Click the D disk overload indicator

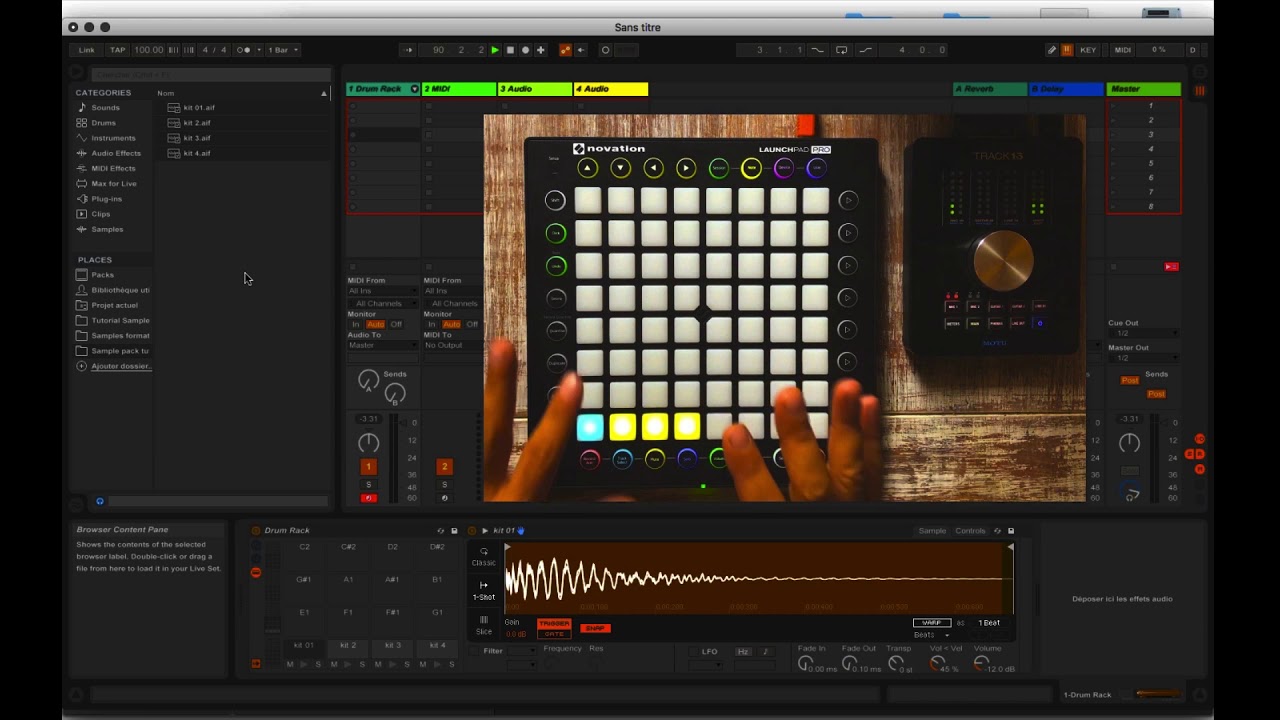[1192, 50]
